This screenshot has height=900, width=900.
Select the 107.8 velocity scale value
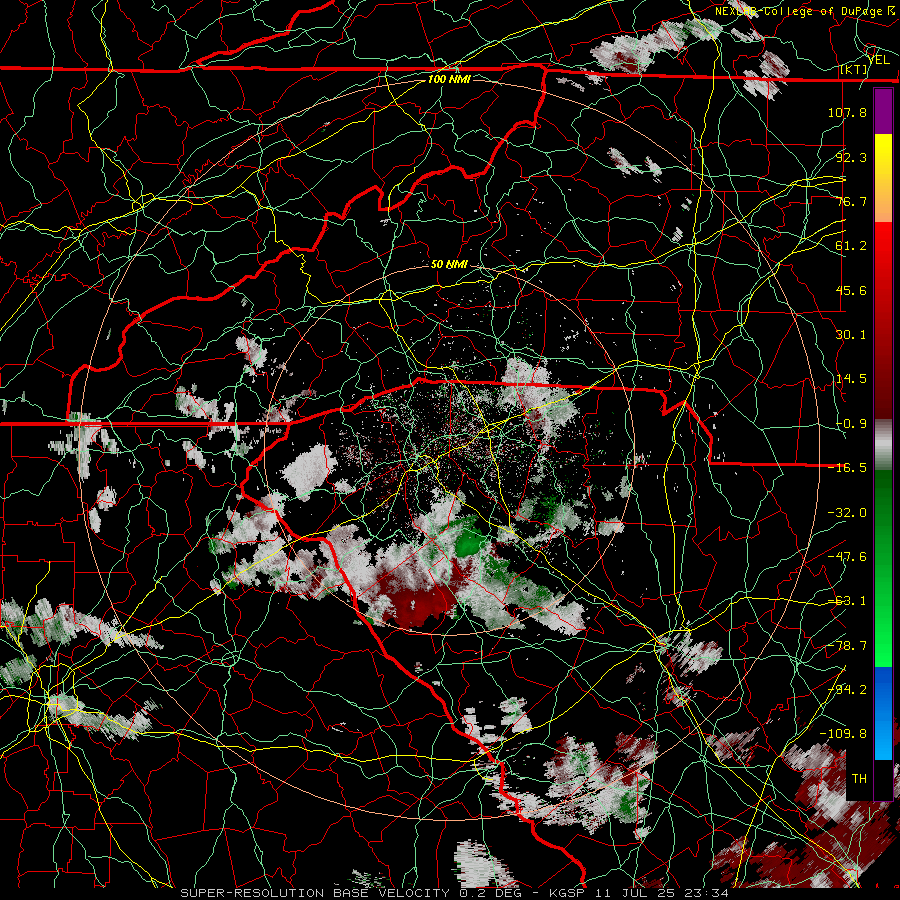click(x=847, y=112)
